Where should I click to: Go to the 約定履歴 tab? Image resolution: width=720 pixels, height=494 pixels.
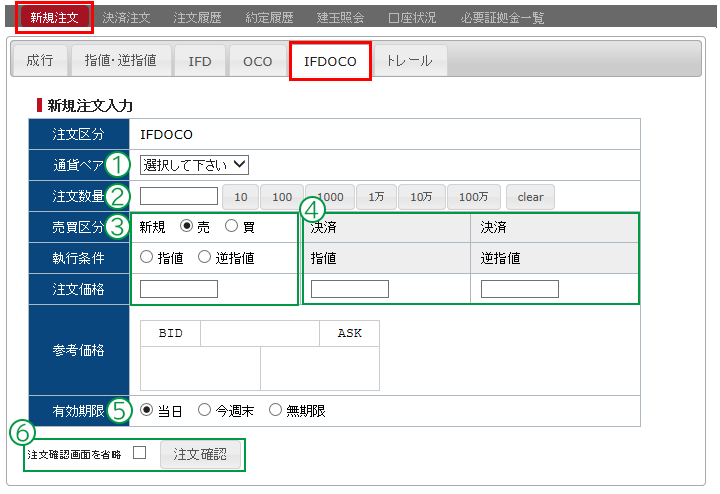(270, 18)
